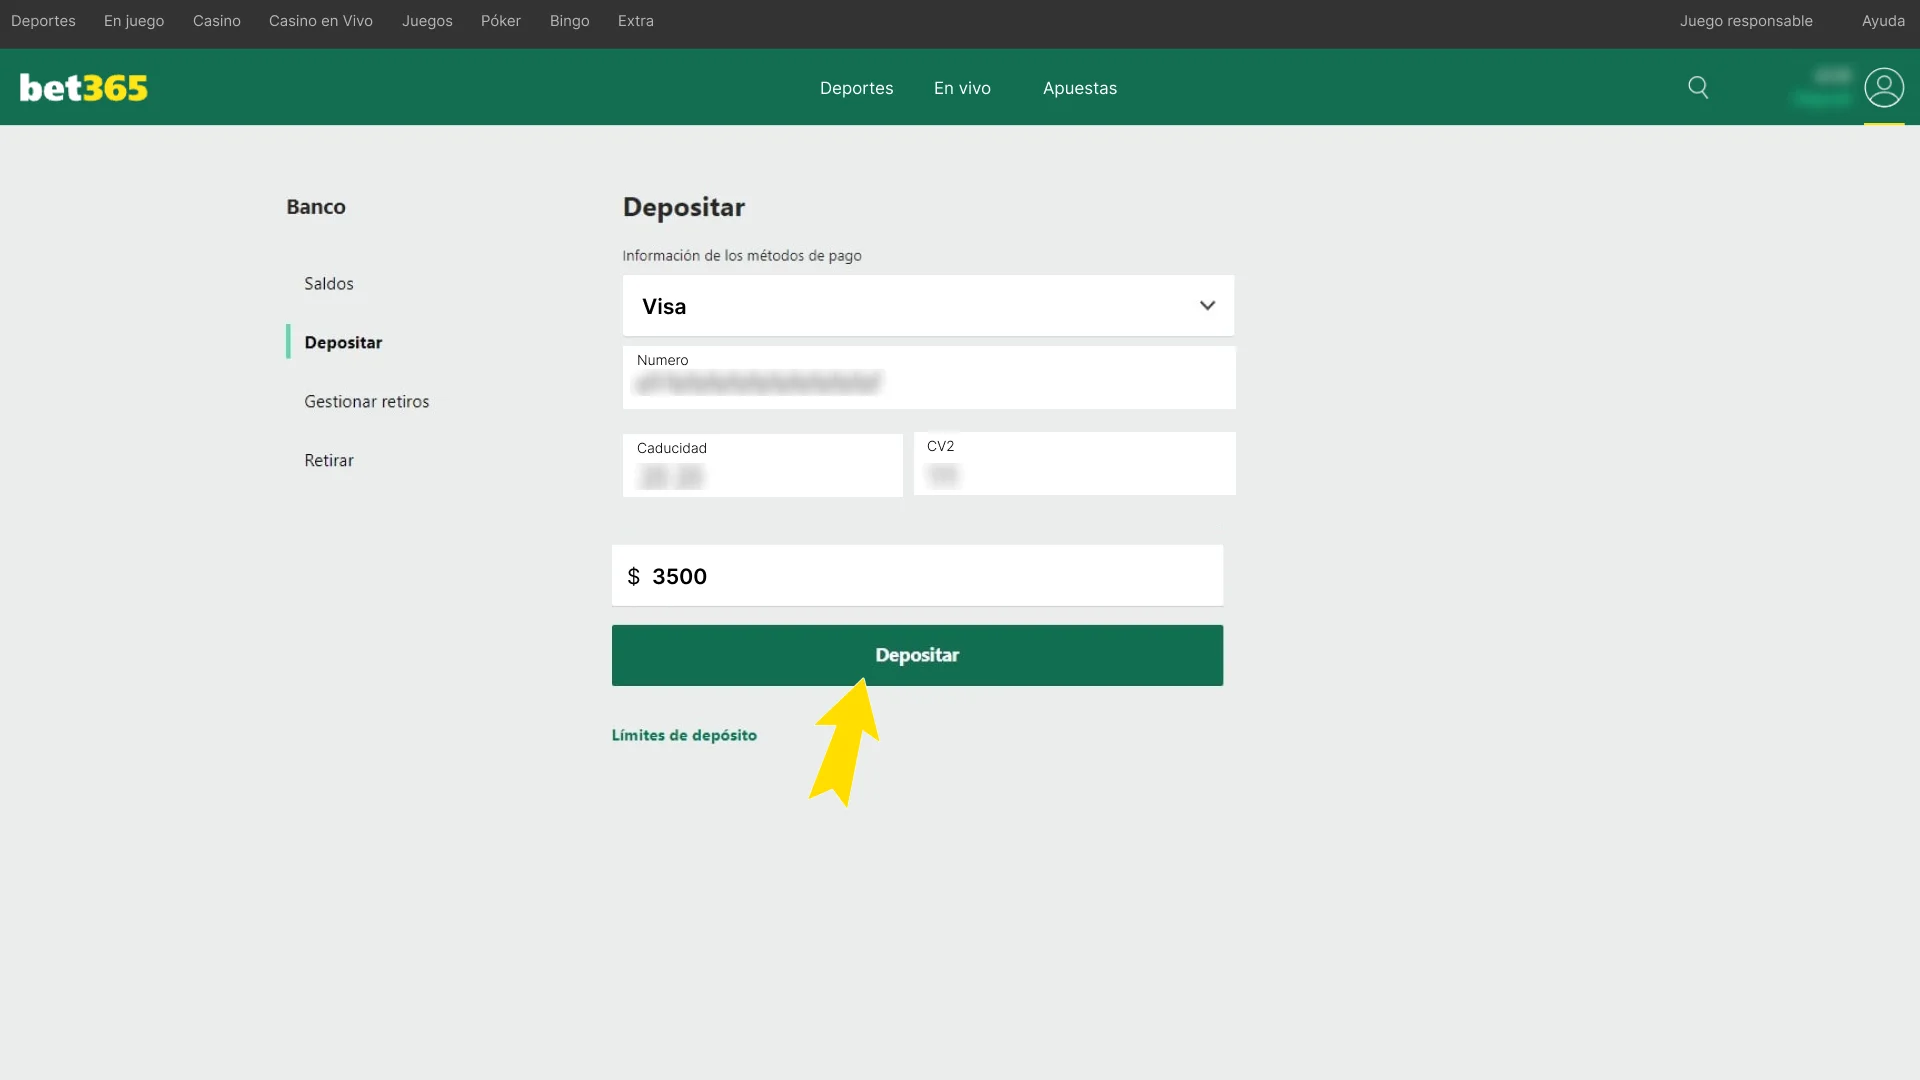This screenshot has width=1920, height=1080.
Task: Open Límites de depósito link
Action: (684, 735)
